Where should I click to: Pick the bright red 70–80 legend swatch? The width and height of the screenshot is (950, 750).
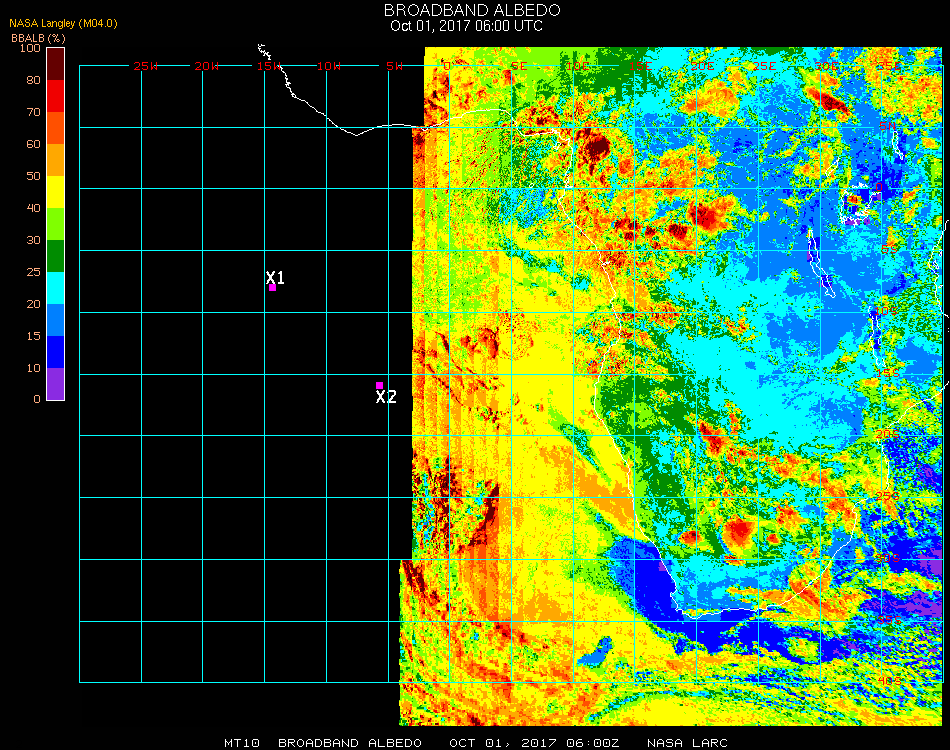[x=56, y=96]
